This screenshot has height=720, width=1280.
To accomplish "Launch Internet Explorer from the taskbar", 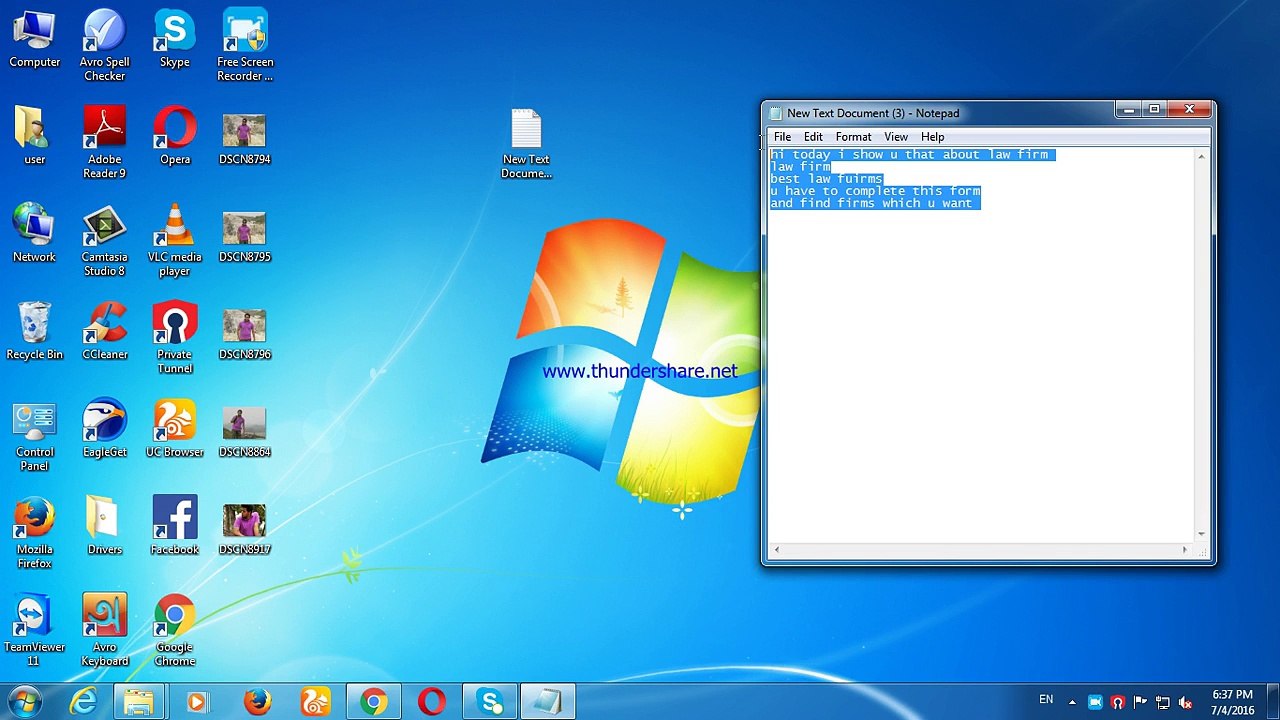I will click(83, 702).
